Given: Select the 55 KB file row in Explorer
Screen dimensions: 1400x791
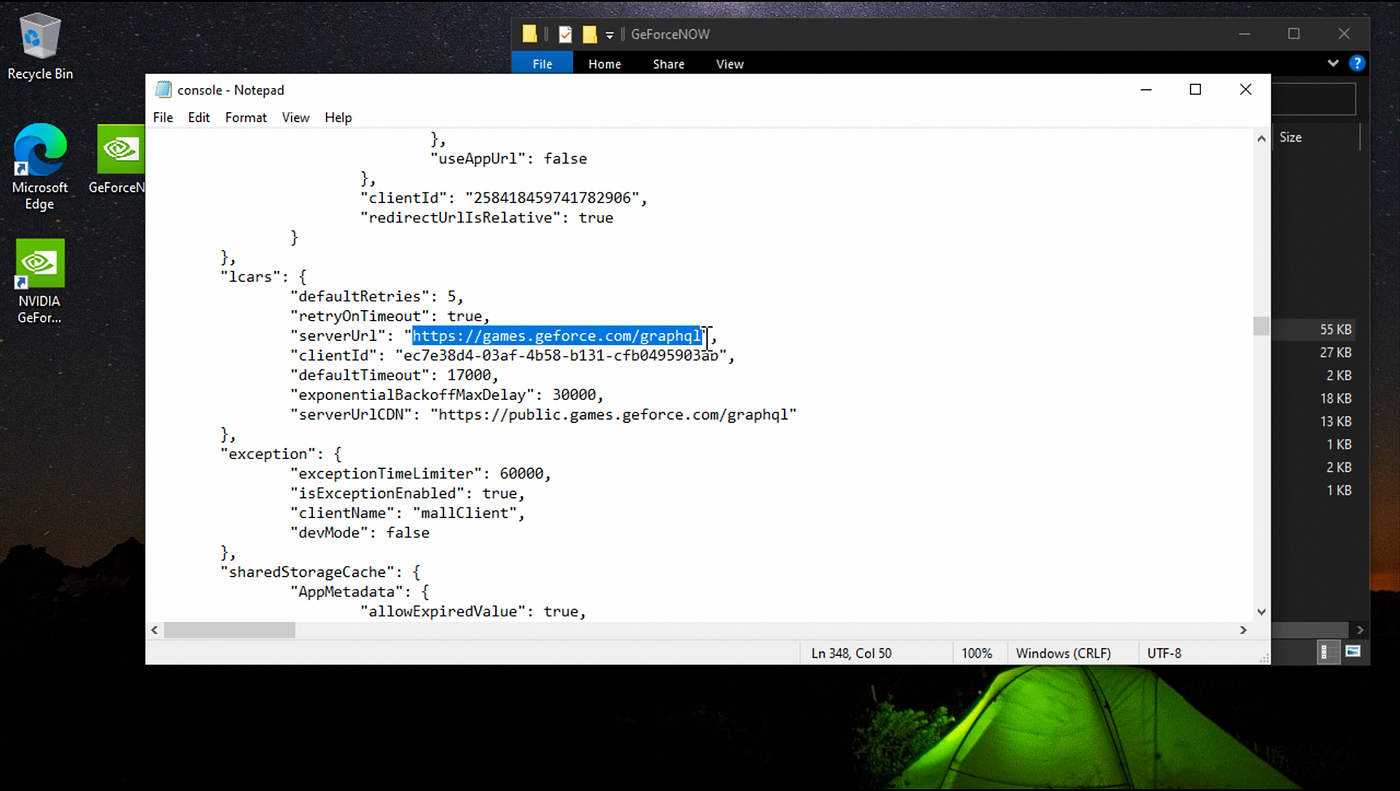Looking at the screenshot, I should [1319, 329].
